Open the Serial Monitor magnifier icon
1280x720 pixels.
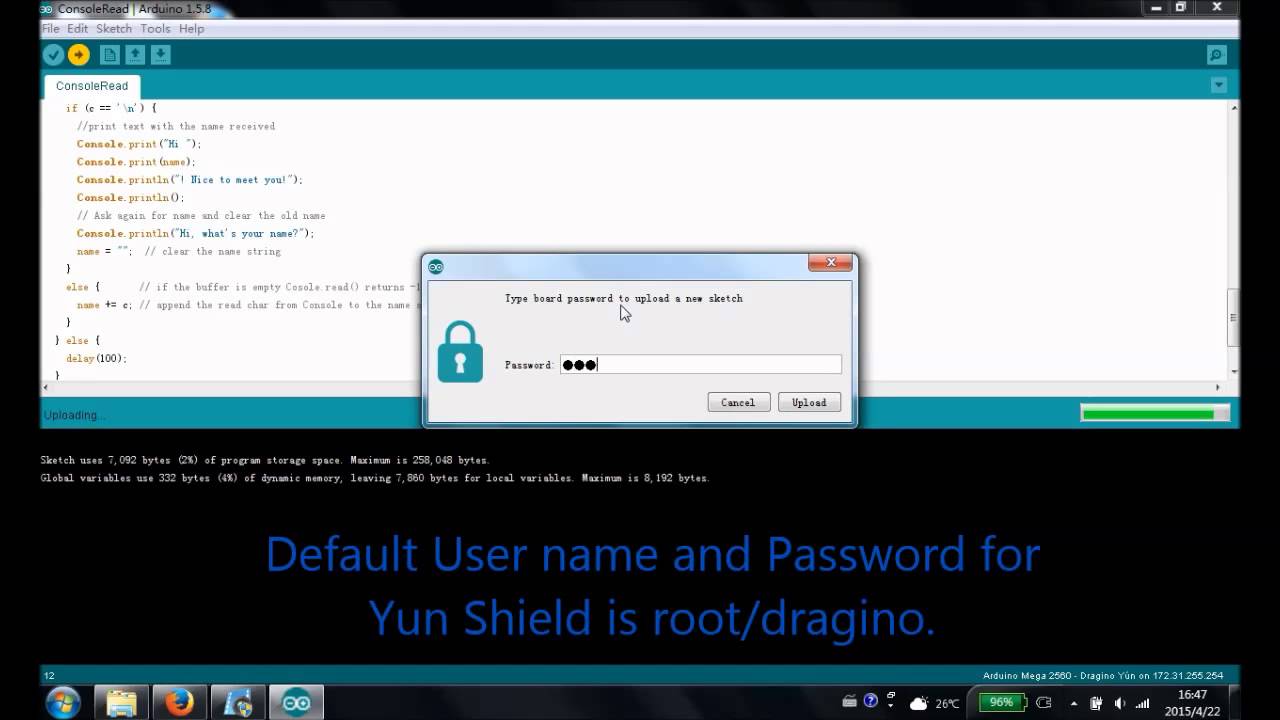(x=1216, y=55)
